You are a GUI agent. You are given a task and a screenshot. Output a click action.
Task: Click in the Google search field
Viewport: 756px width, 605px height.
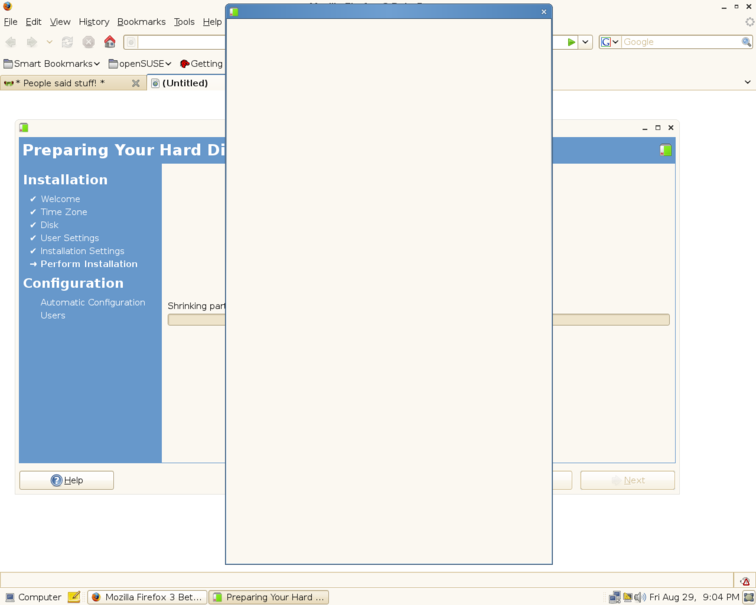680,42
